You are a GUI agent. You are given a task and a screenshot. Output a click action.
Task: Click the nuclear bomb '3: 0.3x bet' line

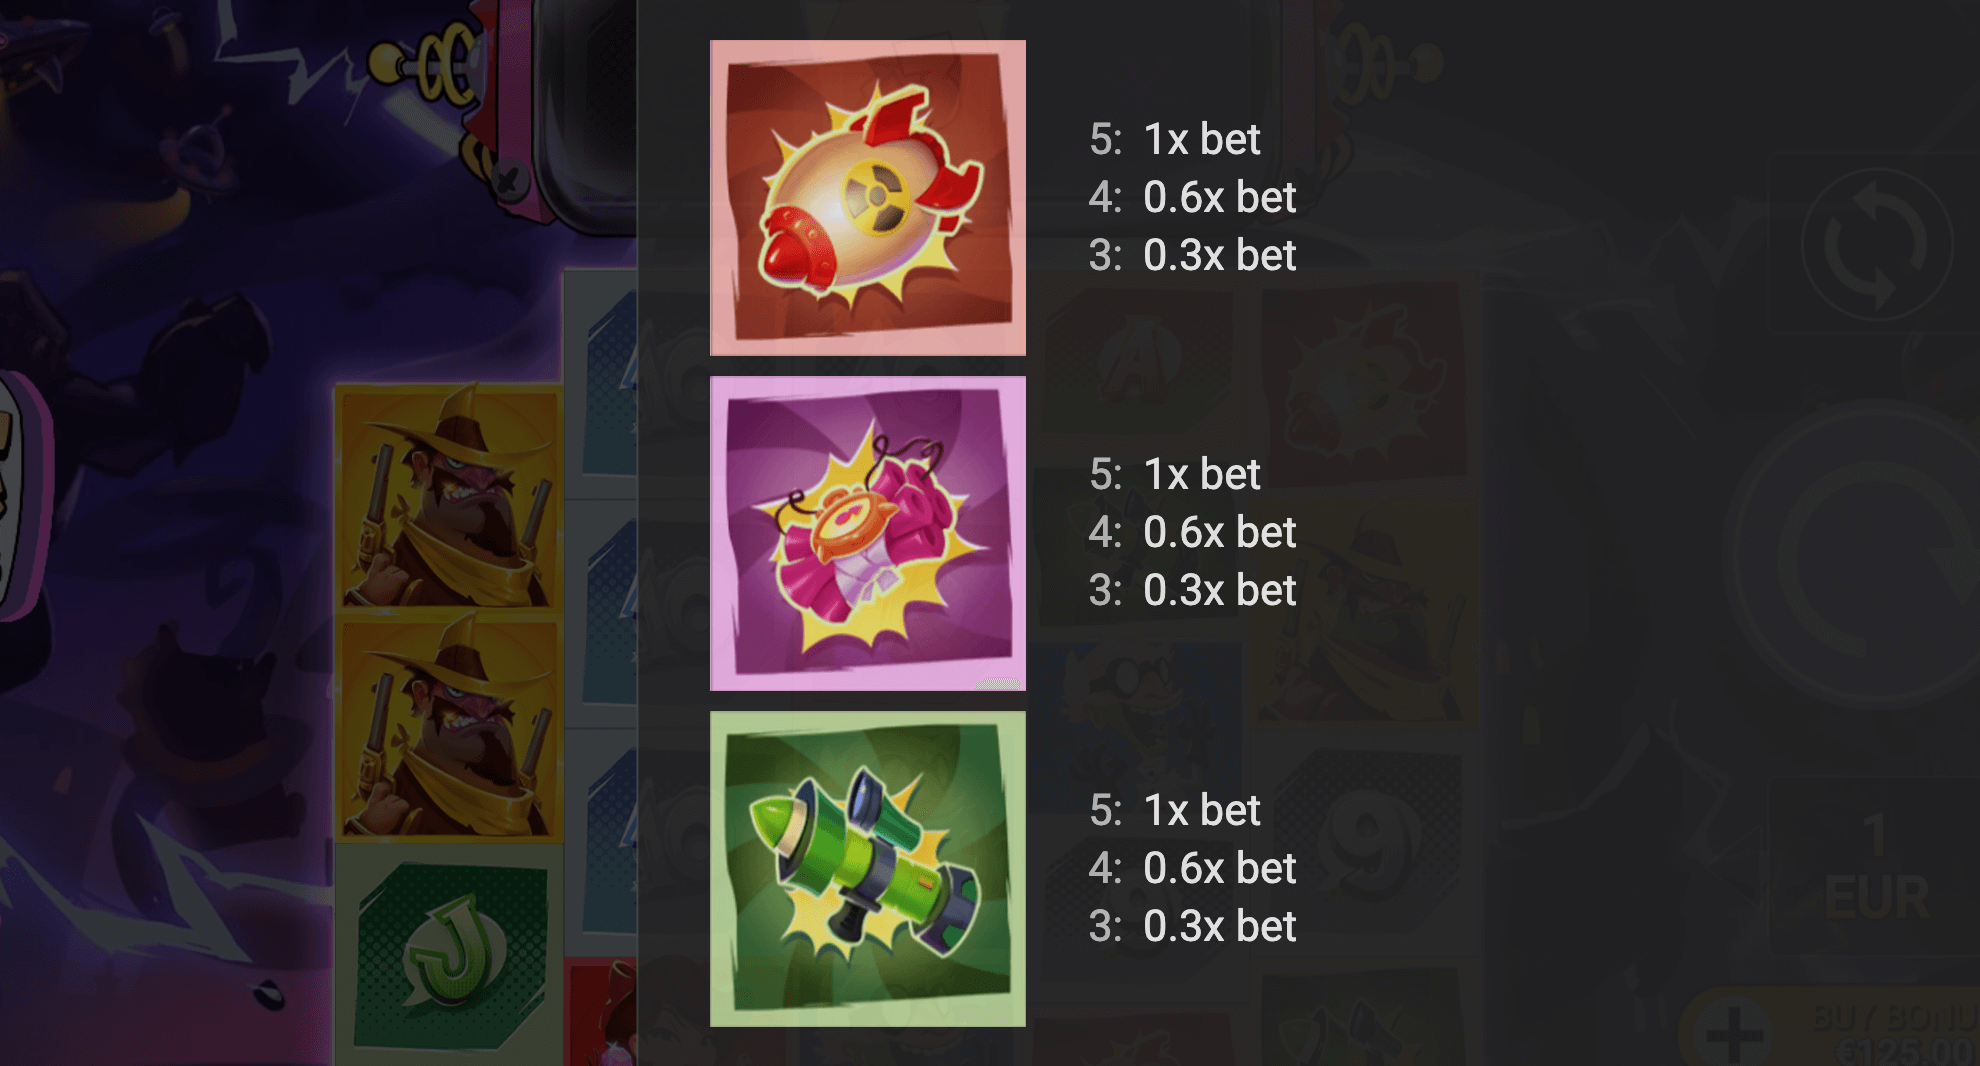(x=1192, y=255)
